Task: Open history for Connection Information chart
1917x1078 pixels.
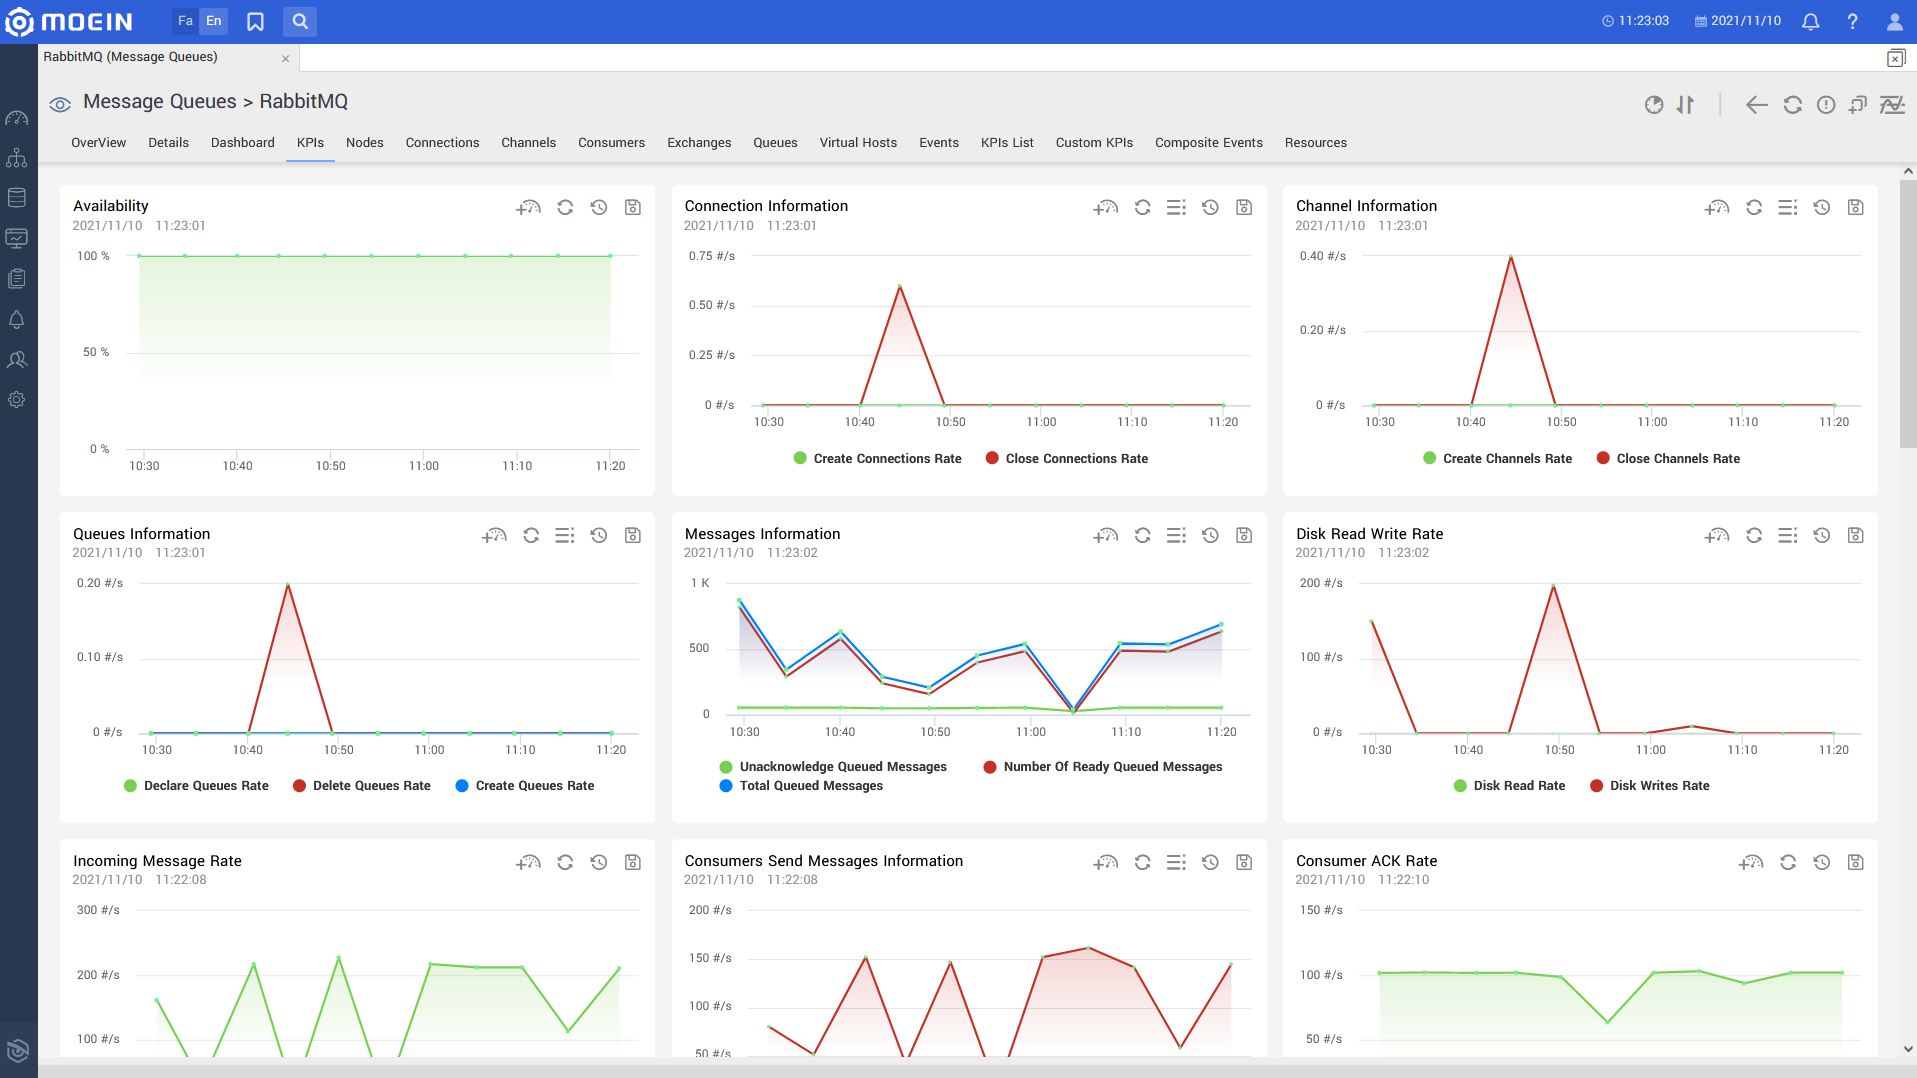Action: 1210,207
